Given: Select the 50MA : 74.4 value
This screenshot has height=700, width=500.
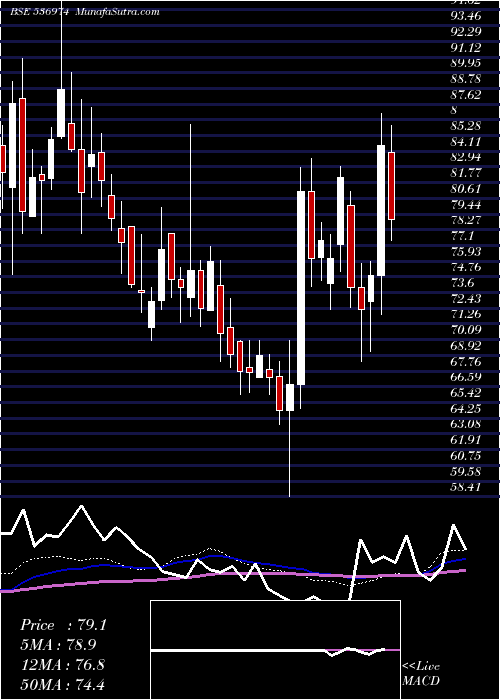Looking at the screenshot, I should click(62, 684).
